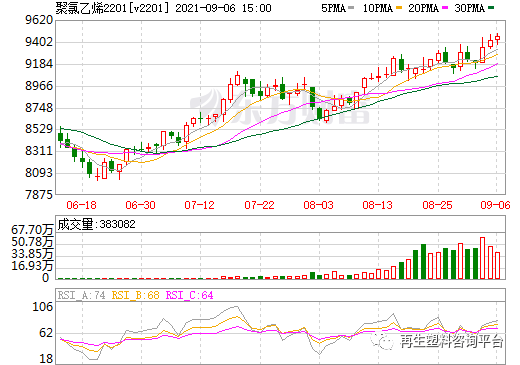
Task: Click the 9620 price axis label
Action: click(39, 20)
